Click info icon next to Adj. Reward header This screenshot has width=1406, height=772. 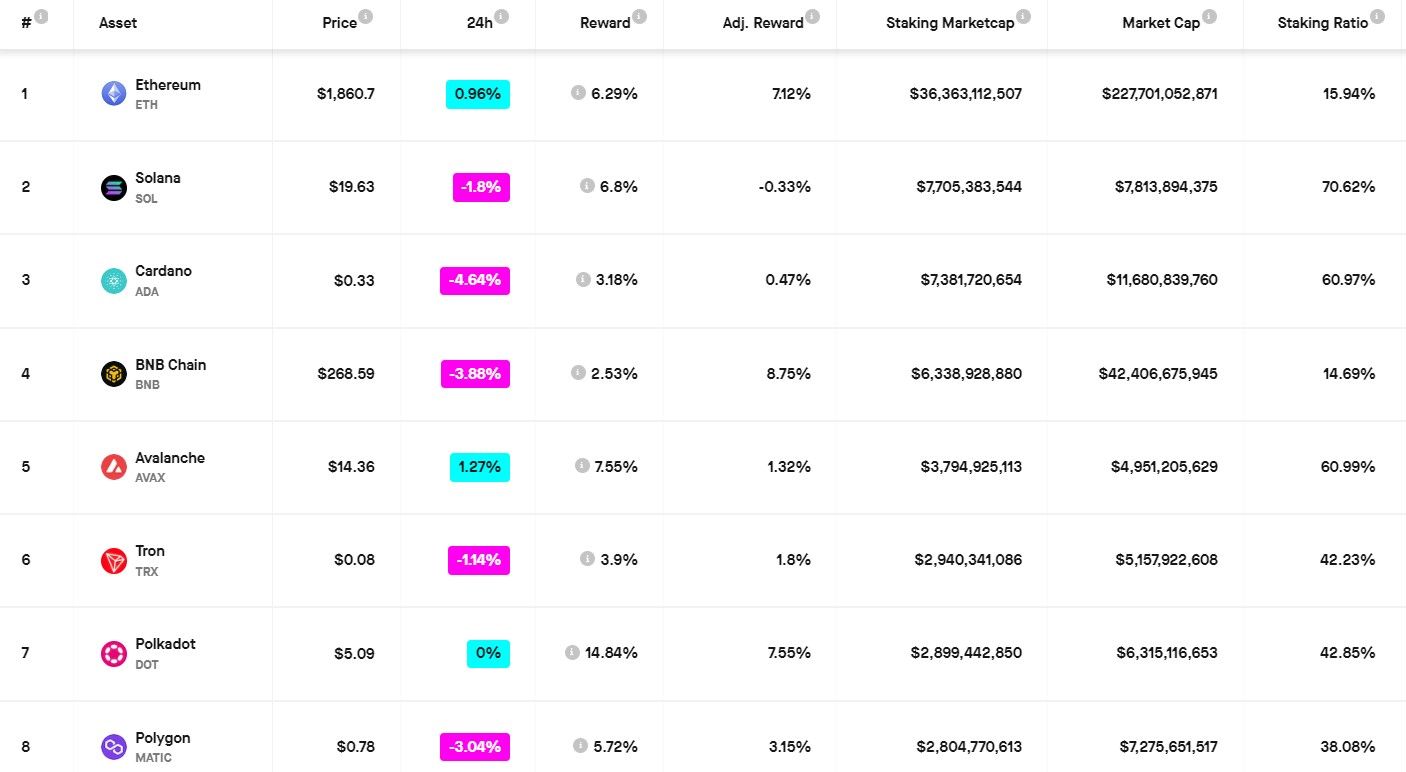point(812,16)
